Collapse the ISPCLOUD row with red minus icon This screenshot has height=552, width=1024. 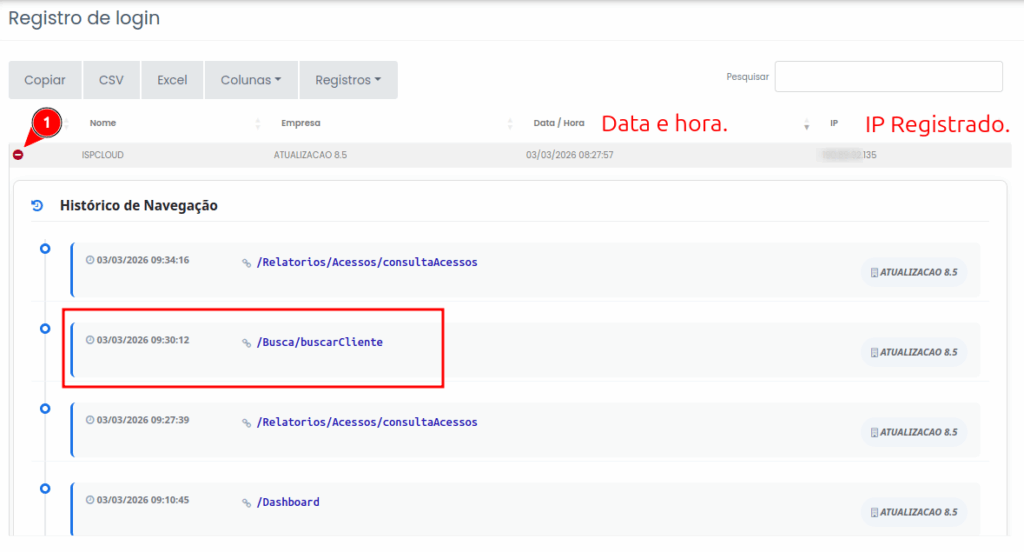18,155
